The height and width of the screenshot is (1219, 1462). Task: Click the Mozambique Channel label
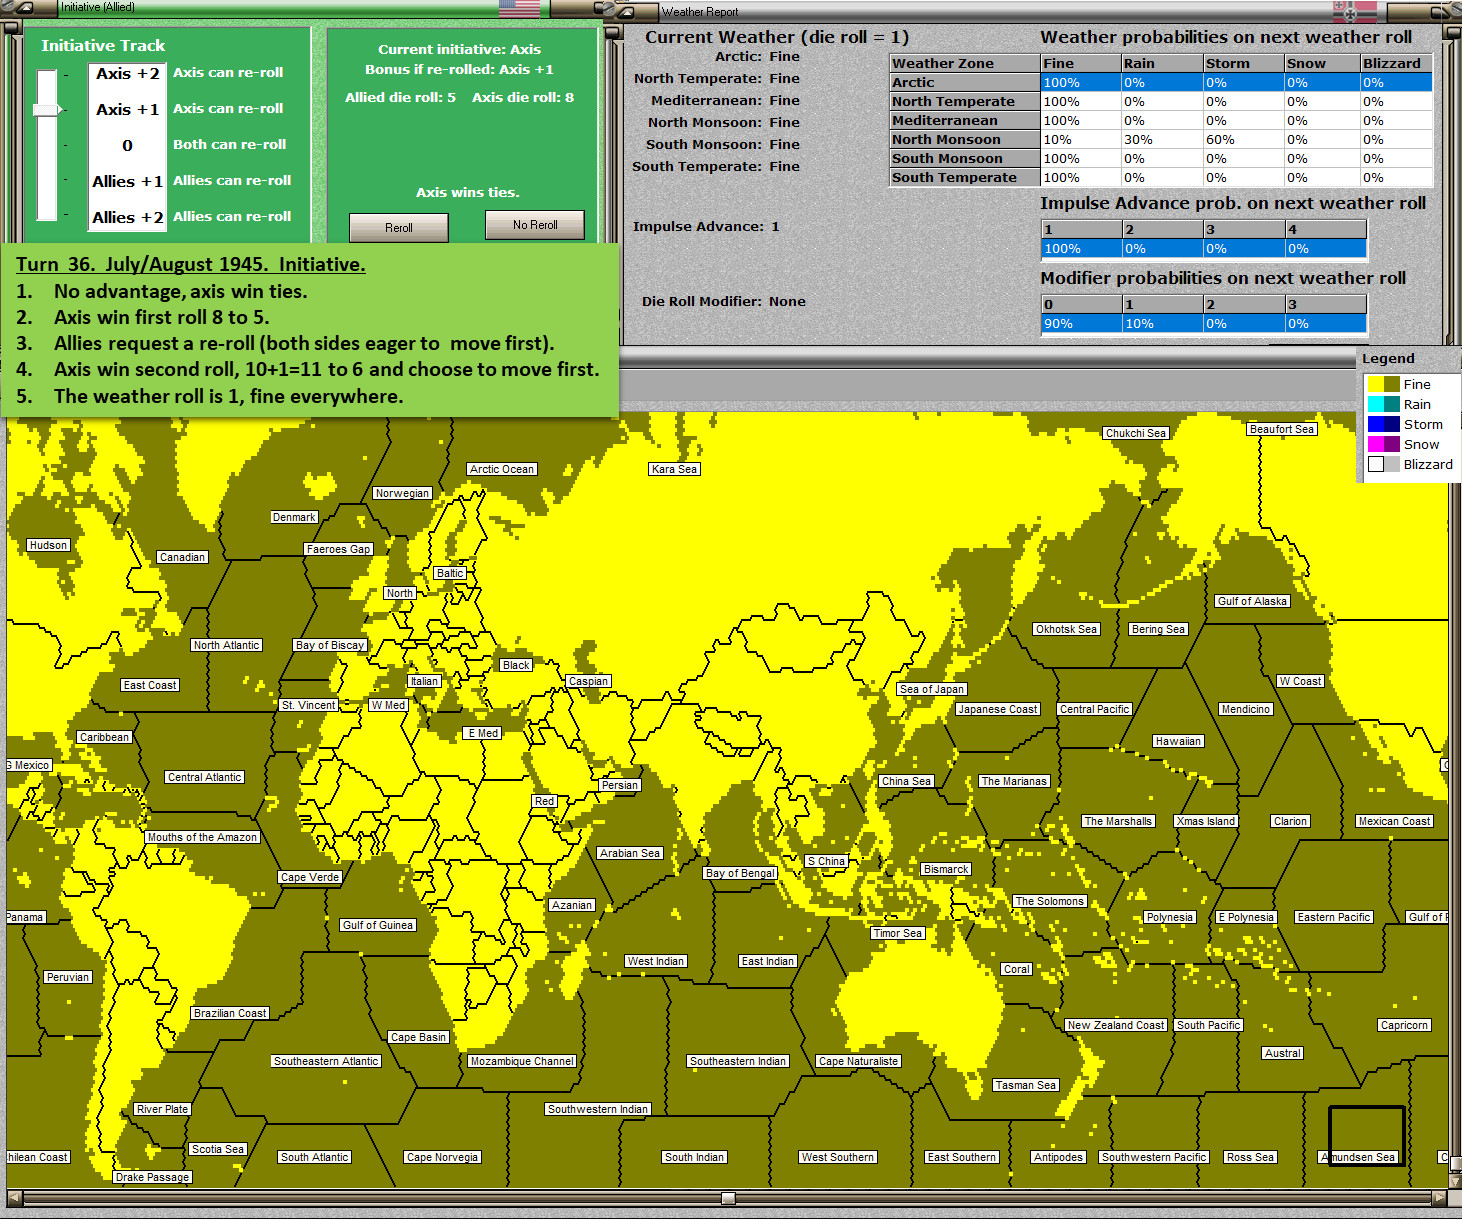pos(522,1061)
